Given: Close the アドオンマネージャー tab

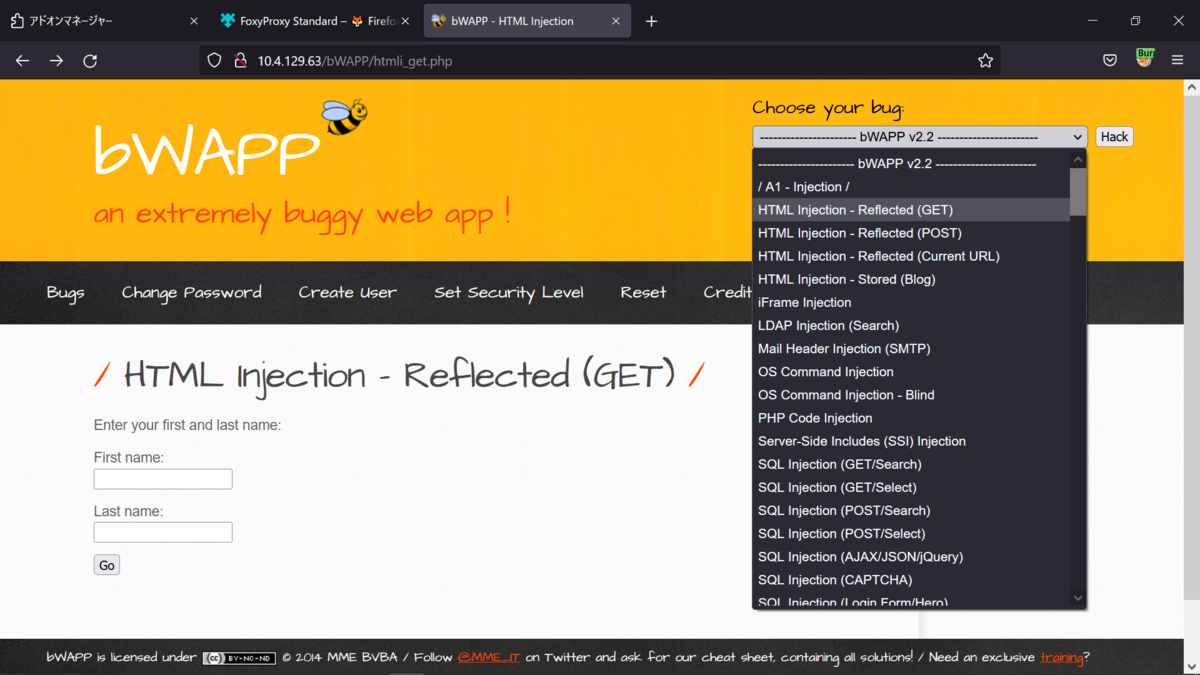Looking at the screenshot, I should [194, 21].
